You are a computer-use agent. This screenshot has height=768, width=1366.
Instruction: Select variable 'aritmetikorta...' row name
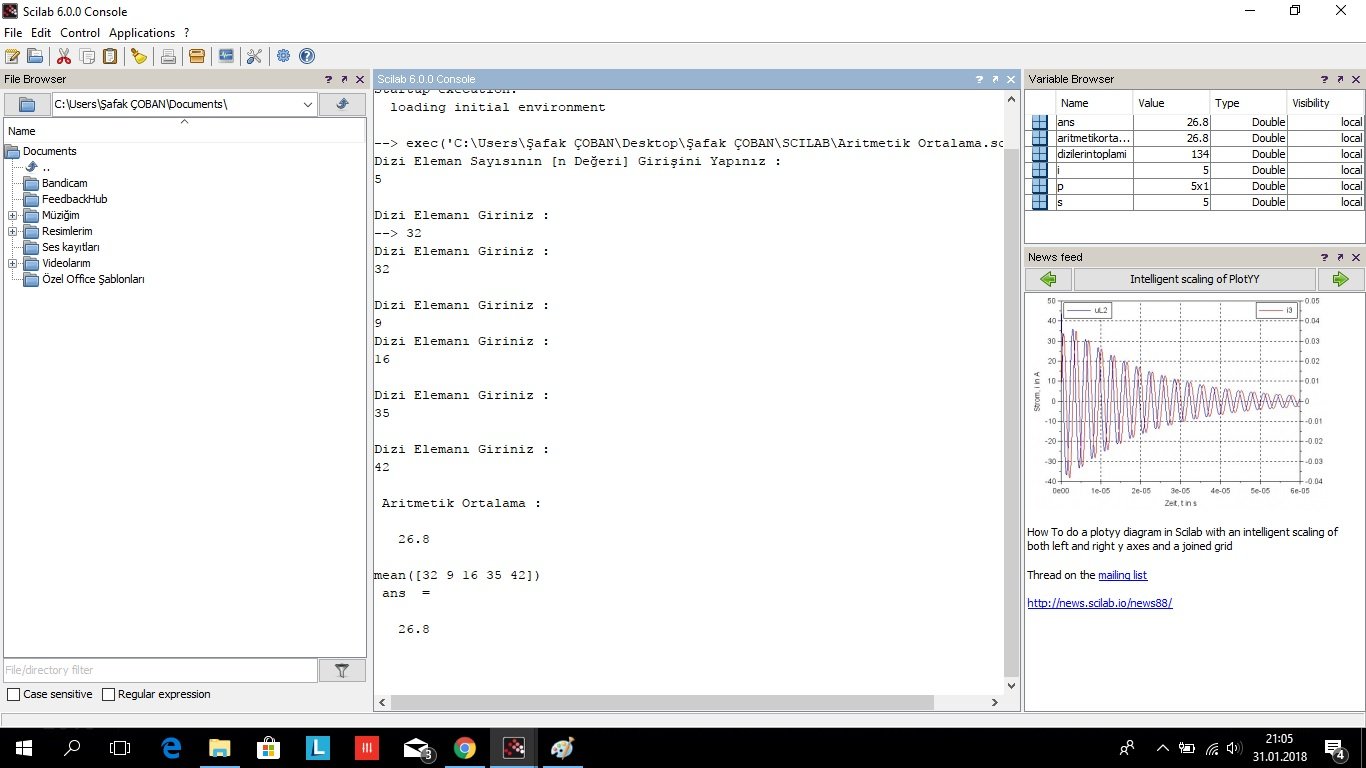point(1095,138)
